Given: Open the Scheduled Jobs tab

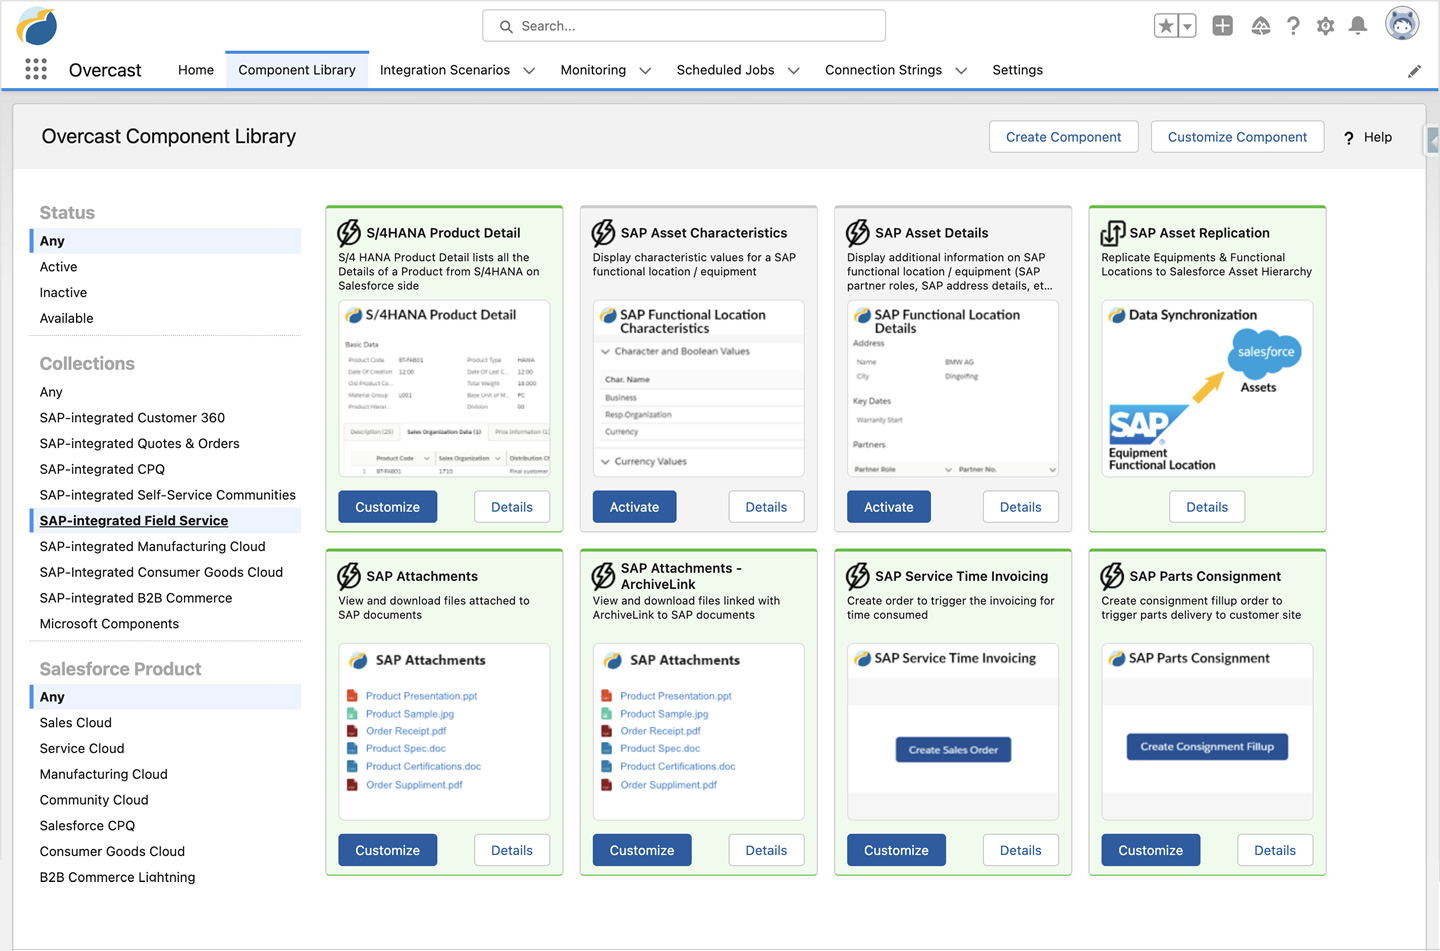Looking at the screenshot, I should coord(725,70).
